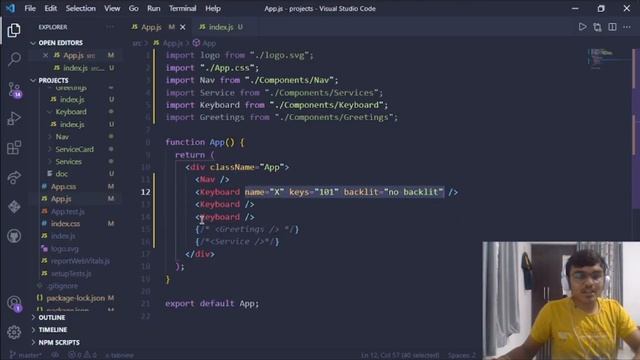Close App.js in Open Editors list

coord(45,55)
